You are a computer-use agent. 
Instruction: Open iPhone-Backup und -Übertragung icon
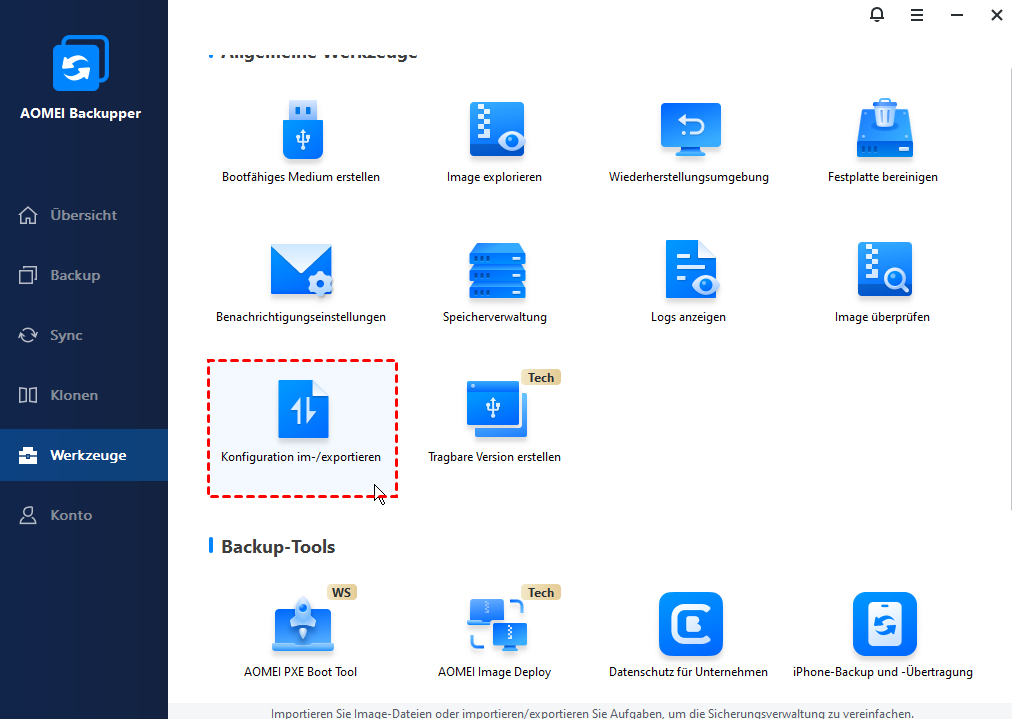[x=884, y=624]
